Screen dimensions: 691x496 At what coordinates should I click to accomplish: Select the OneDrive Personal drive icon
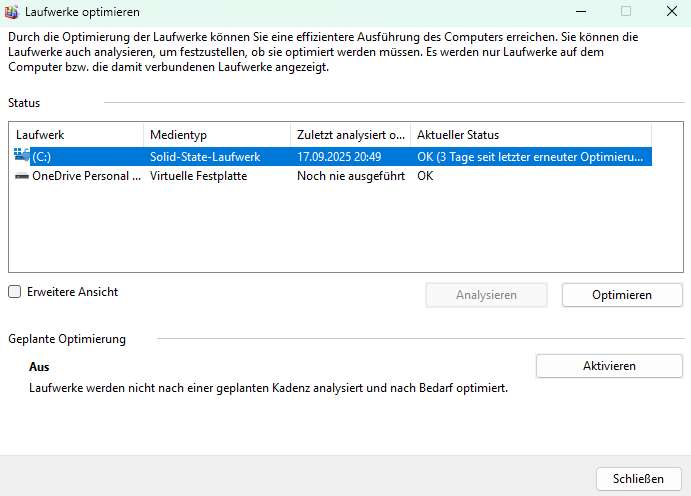tap(23, 176)
